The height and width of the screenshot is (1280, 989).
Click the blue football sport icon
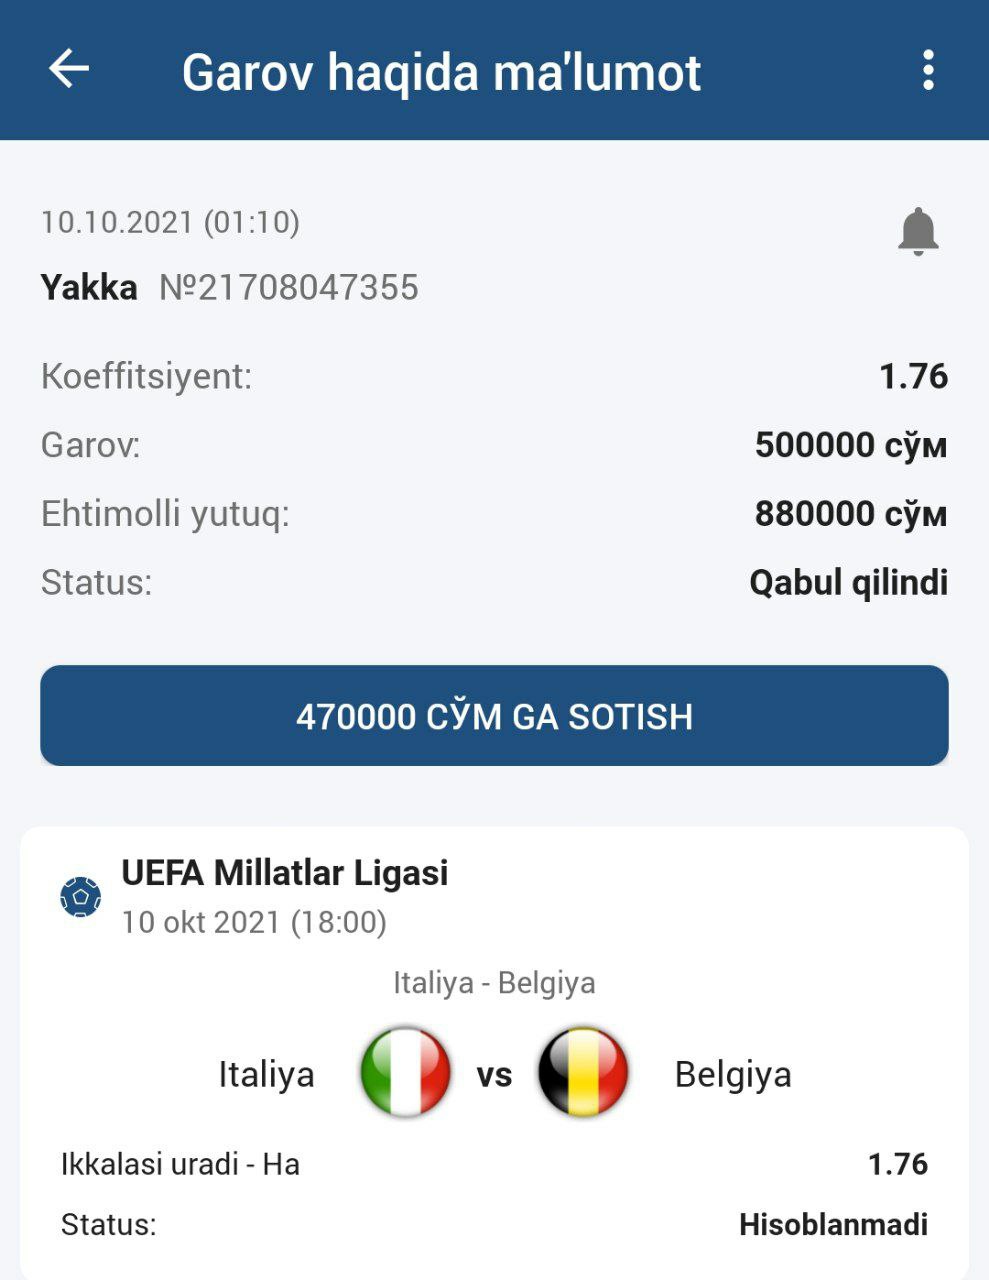tap(81, 897)
